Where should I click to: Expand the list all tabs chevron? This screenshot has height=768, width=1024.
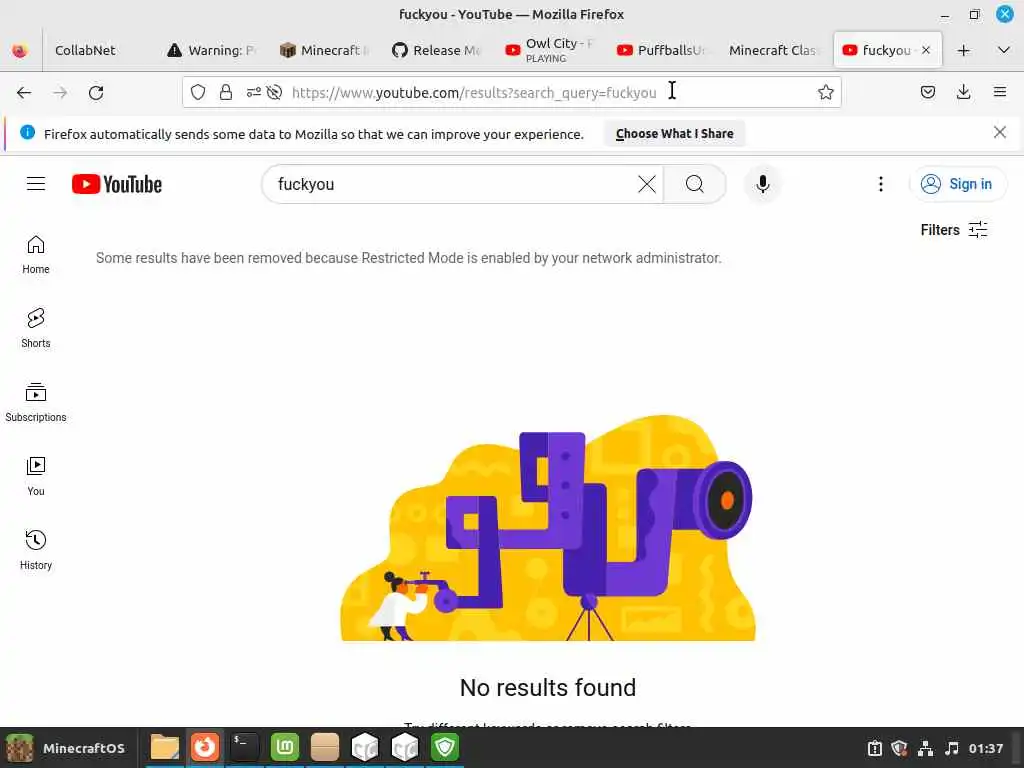(x=1004, y=50)
